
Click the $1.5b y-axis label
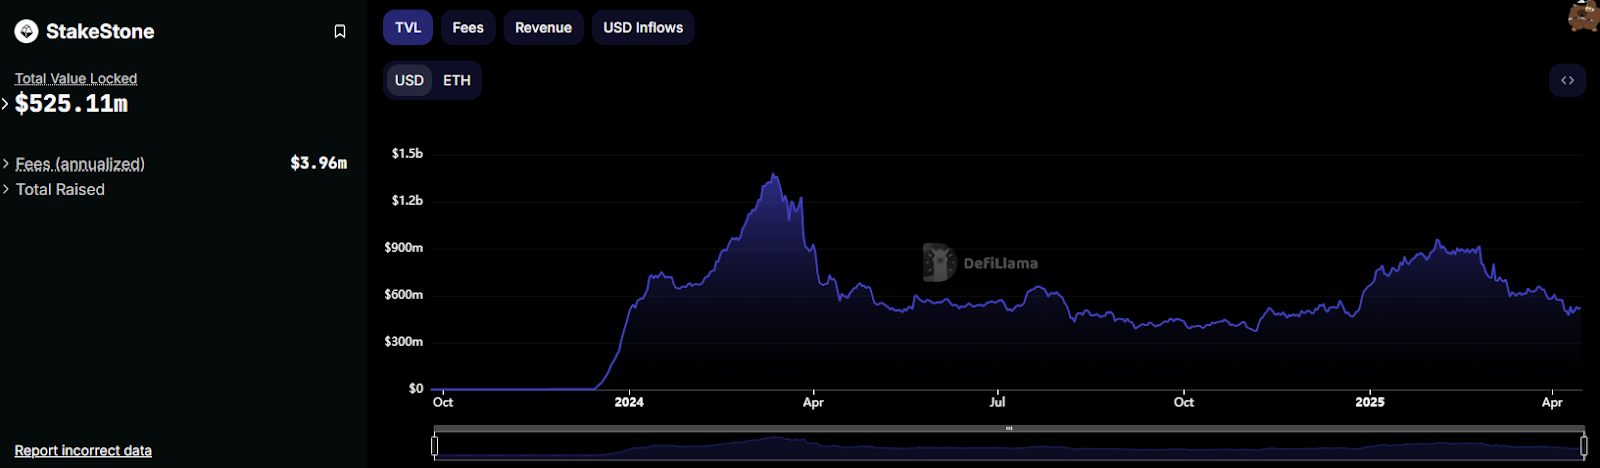point(407,153)
